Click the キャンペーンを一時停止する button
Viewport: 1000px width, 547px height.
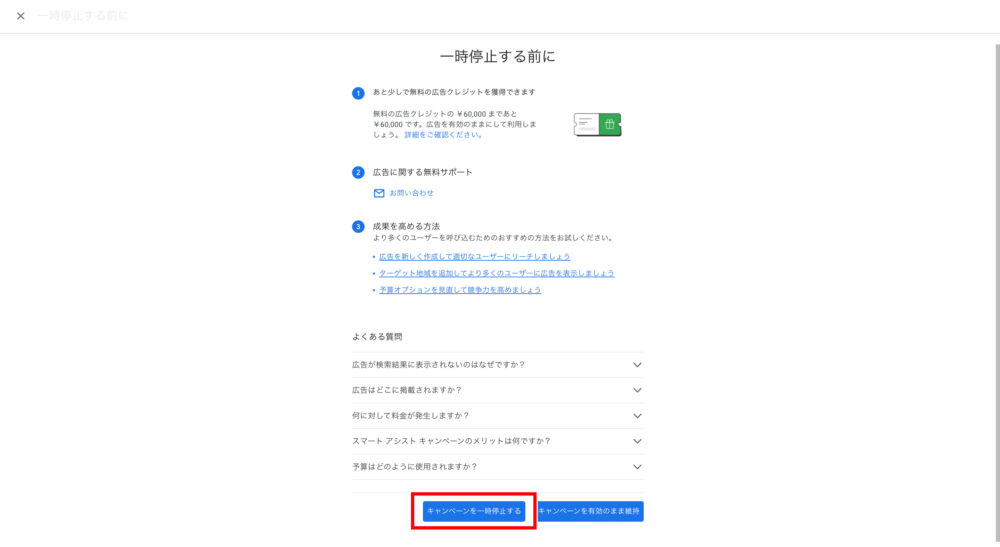click(474, 511)
